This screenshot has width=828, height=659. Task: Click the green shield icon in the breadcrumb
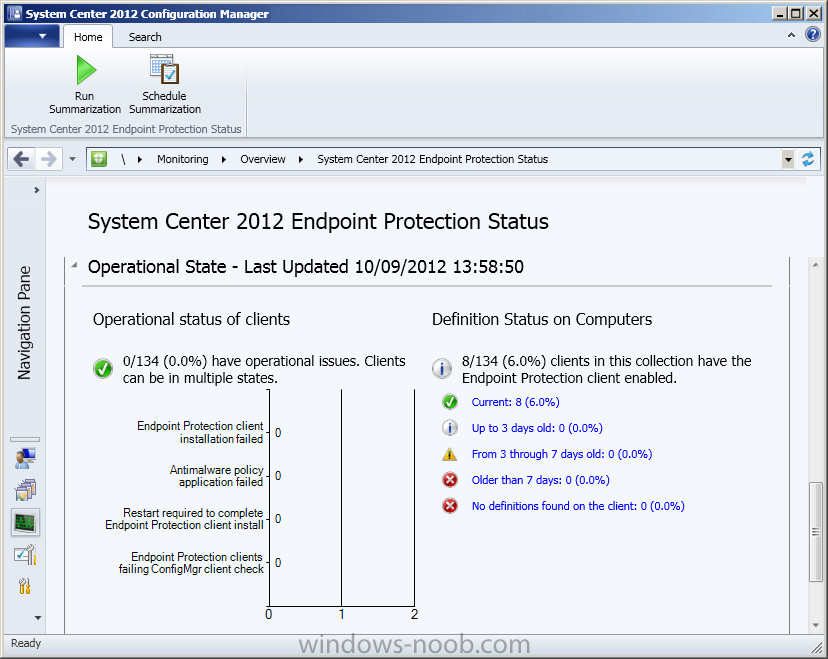99,159
